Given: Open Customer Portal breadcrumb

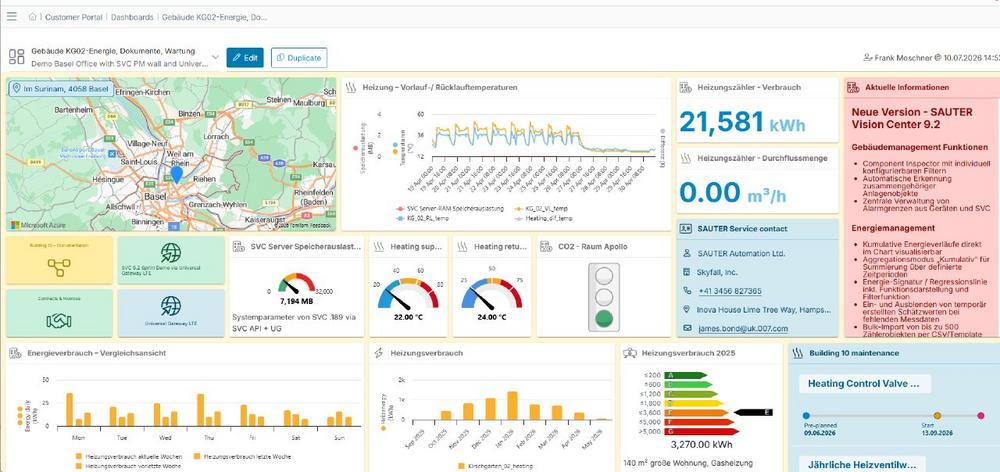Looking at the screenshot, I should click(73, 17).
